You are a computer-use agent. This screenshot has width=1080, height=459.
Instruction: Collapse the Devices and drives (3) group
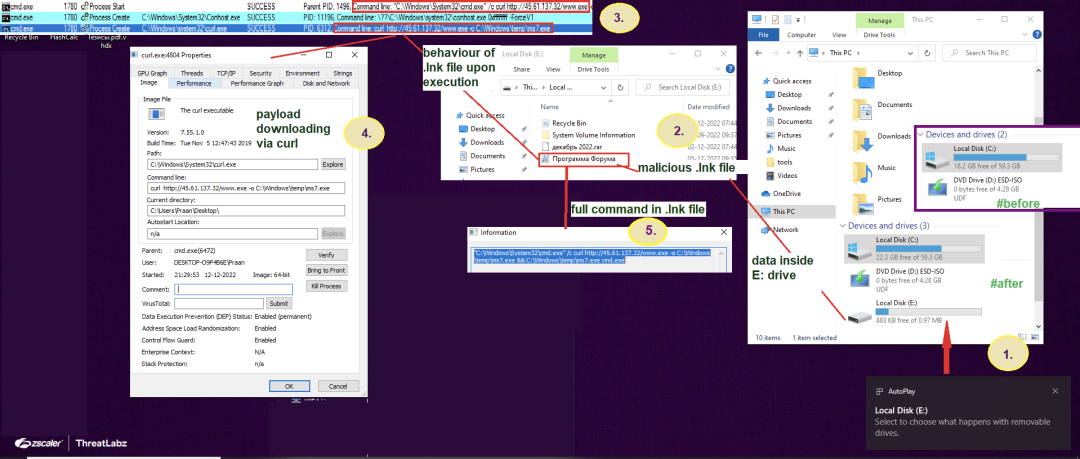(x=841, y=226)
